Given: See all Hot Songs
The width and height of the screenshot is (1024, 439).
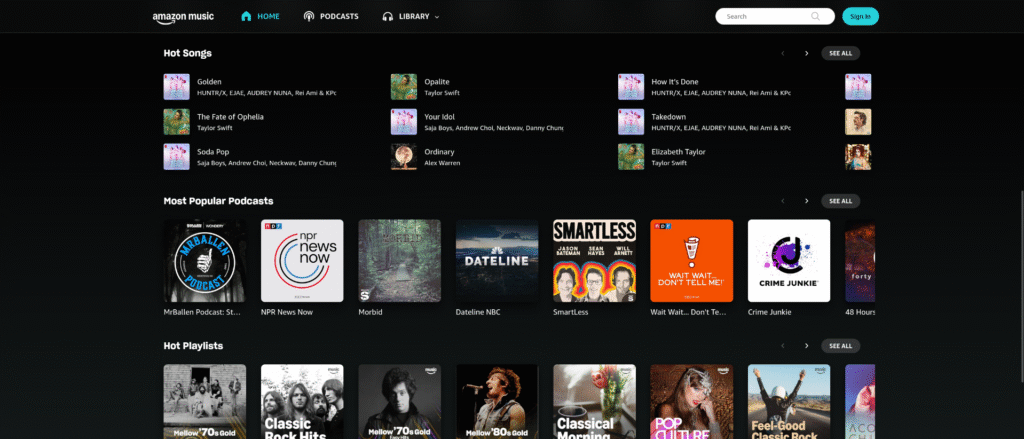Looking at the screenshot, I should point(840,53).
